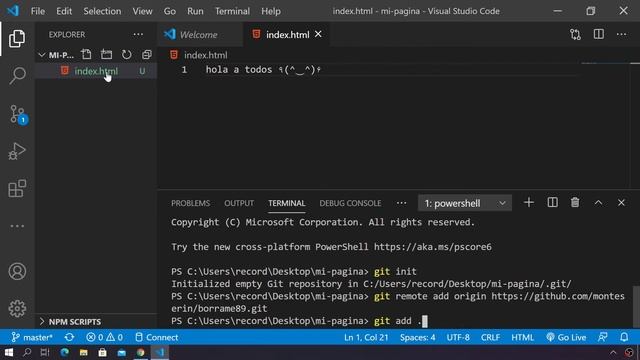Open the View menu
640x360 pixels.
[142, 11]
